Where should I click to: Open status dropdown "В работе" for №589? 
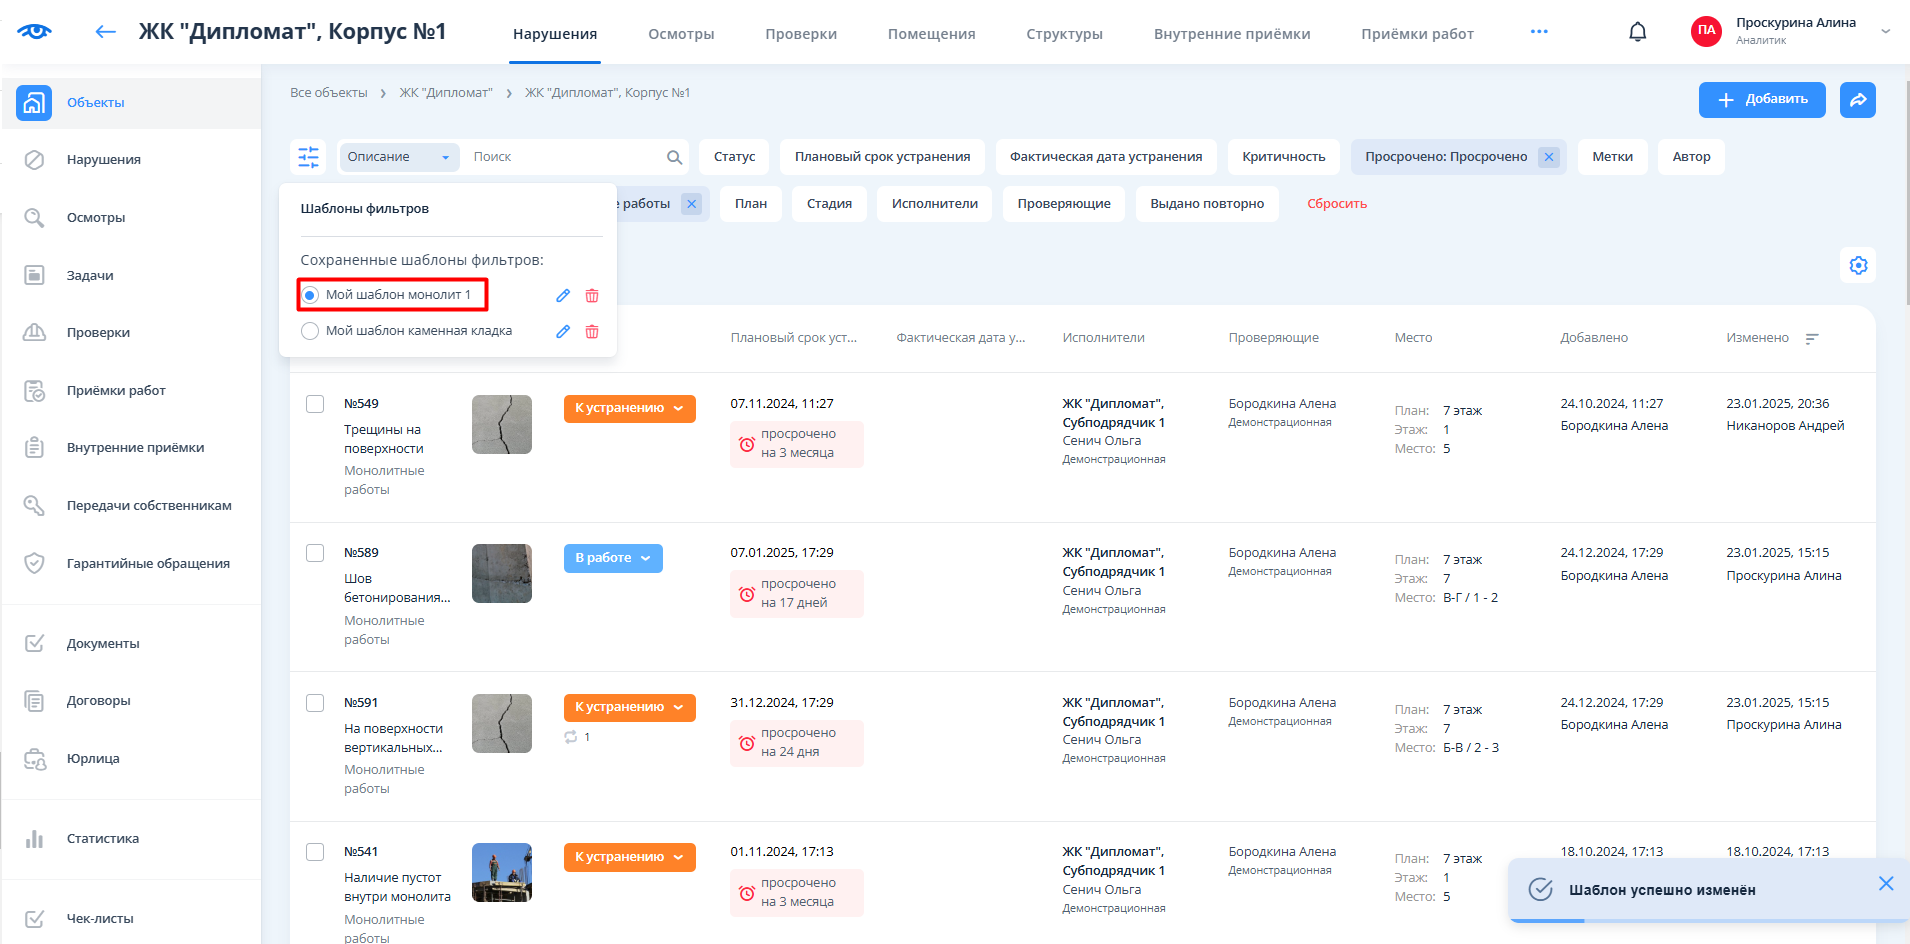coord(612,558)
